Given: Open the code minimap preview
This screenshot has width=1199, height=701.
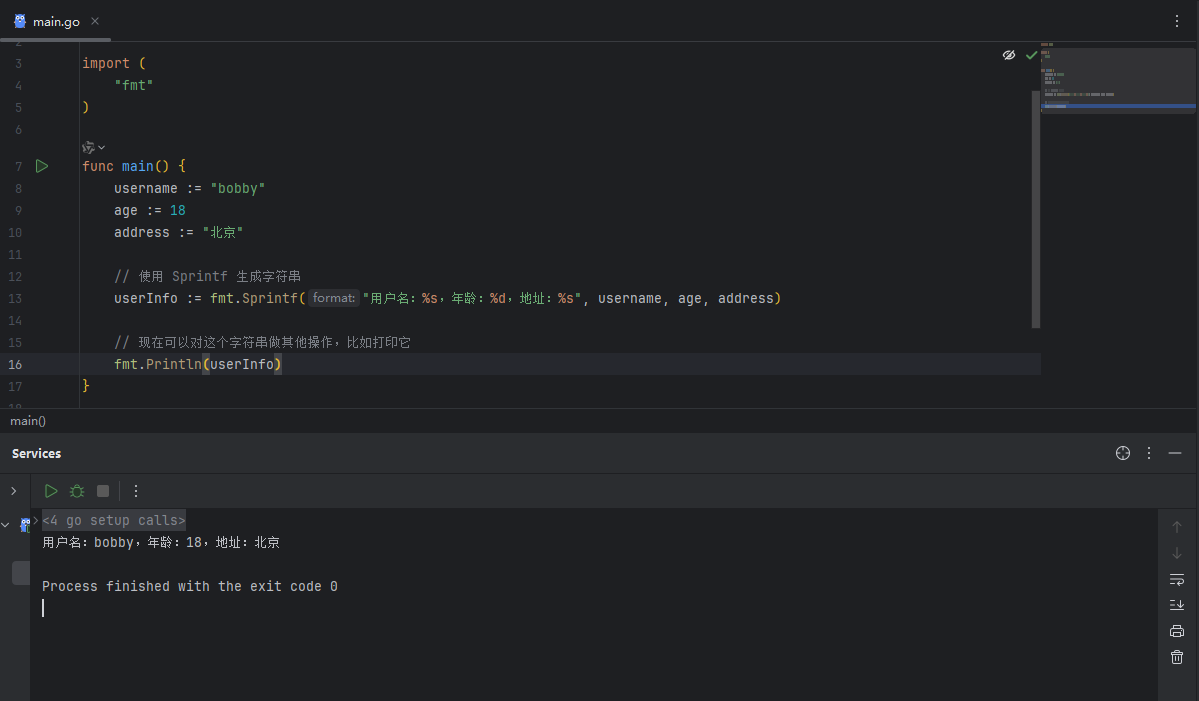Looking at the screenshot, I should click(1118, 78).
